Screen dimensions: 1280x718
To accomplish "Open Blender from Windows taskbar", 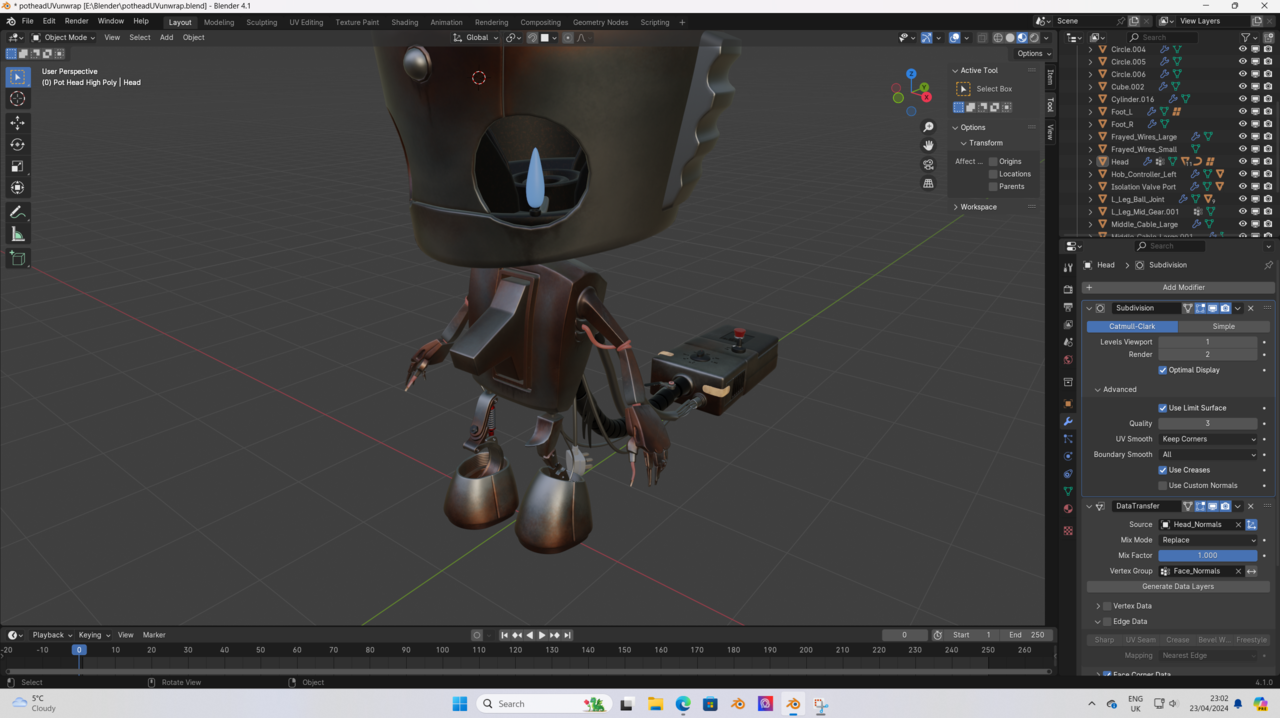I will point(792,704).
